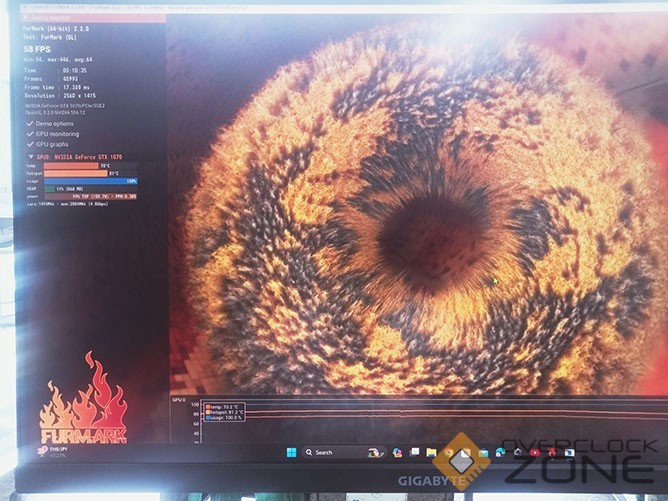Open the Windows Start menu
The image size is (668, 501).
pos(291,452)
